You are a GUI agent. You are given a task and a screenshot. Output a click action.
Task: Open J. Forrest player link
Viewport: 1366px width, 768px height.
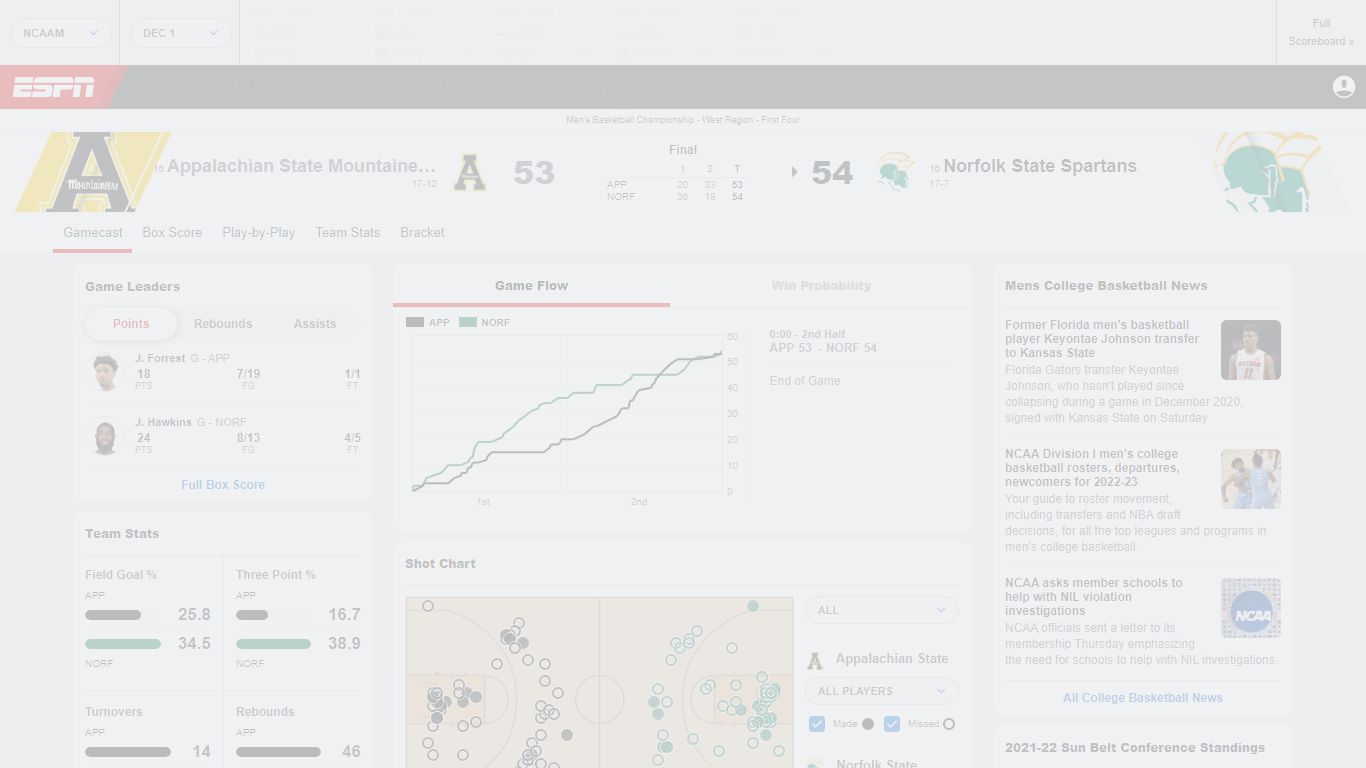click(160, 358)
